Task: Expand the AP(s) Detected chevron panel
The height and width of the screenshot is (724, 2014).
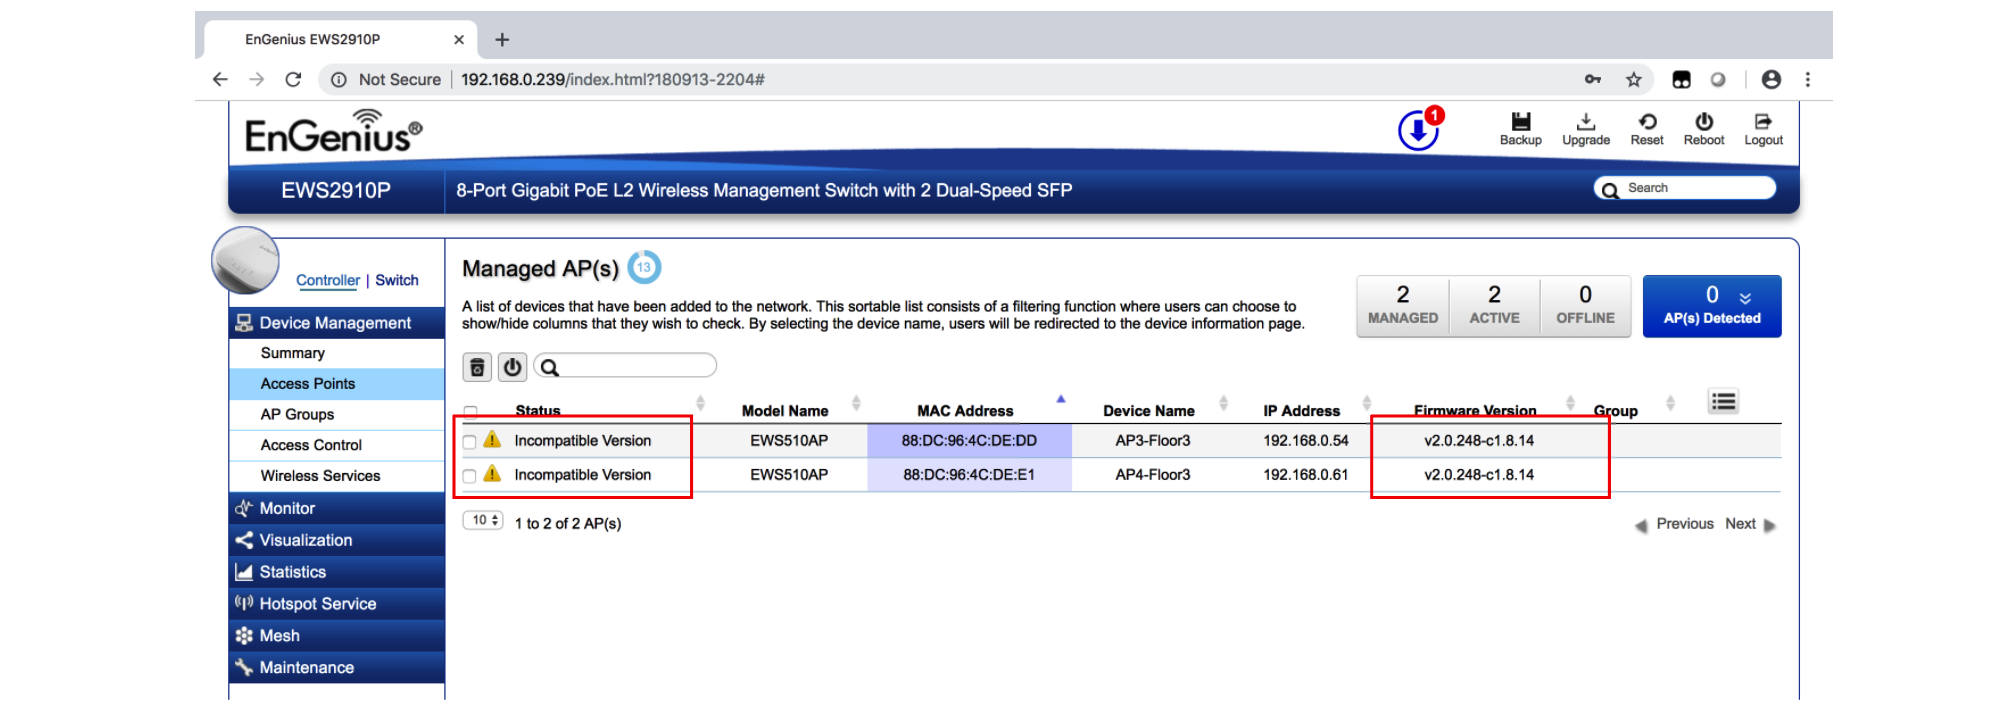Action: (x=1745, y=298)
